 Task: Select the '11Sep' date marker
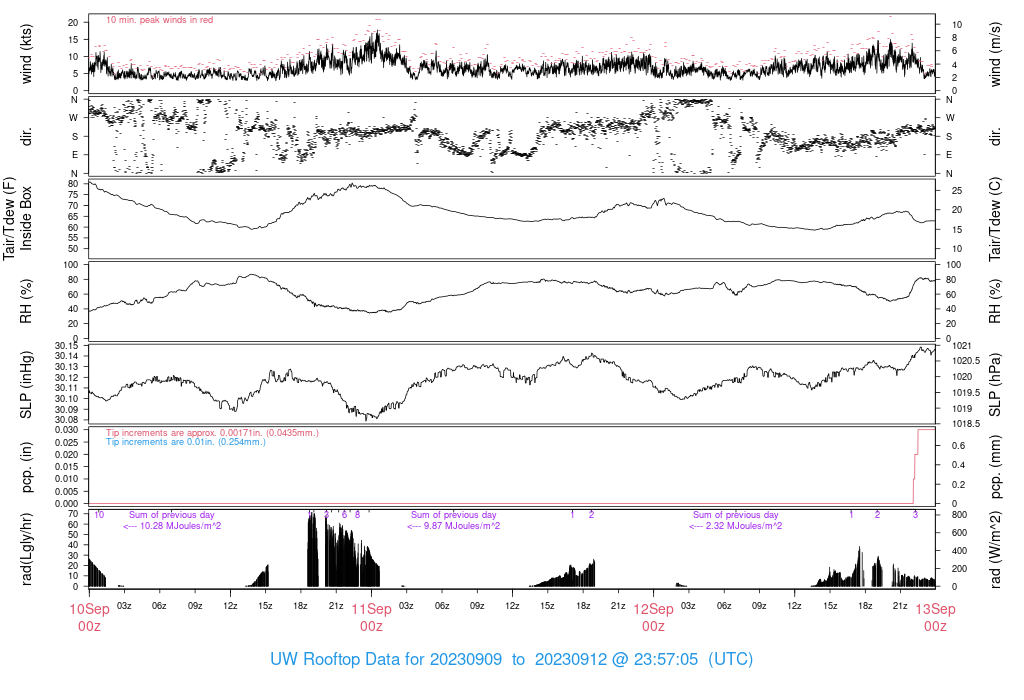coord(372,609)
